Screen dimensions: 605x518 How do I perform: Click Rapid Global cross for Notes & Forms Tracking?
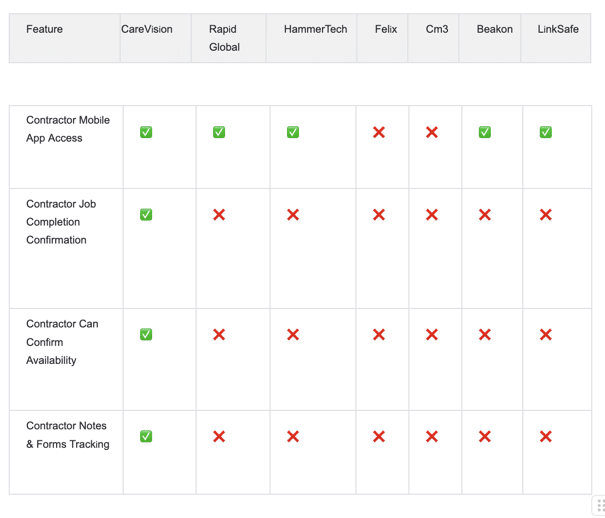click(x=219, y=437)
